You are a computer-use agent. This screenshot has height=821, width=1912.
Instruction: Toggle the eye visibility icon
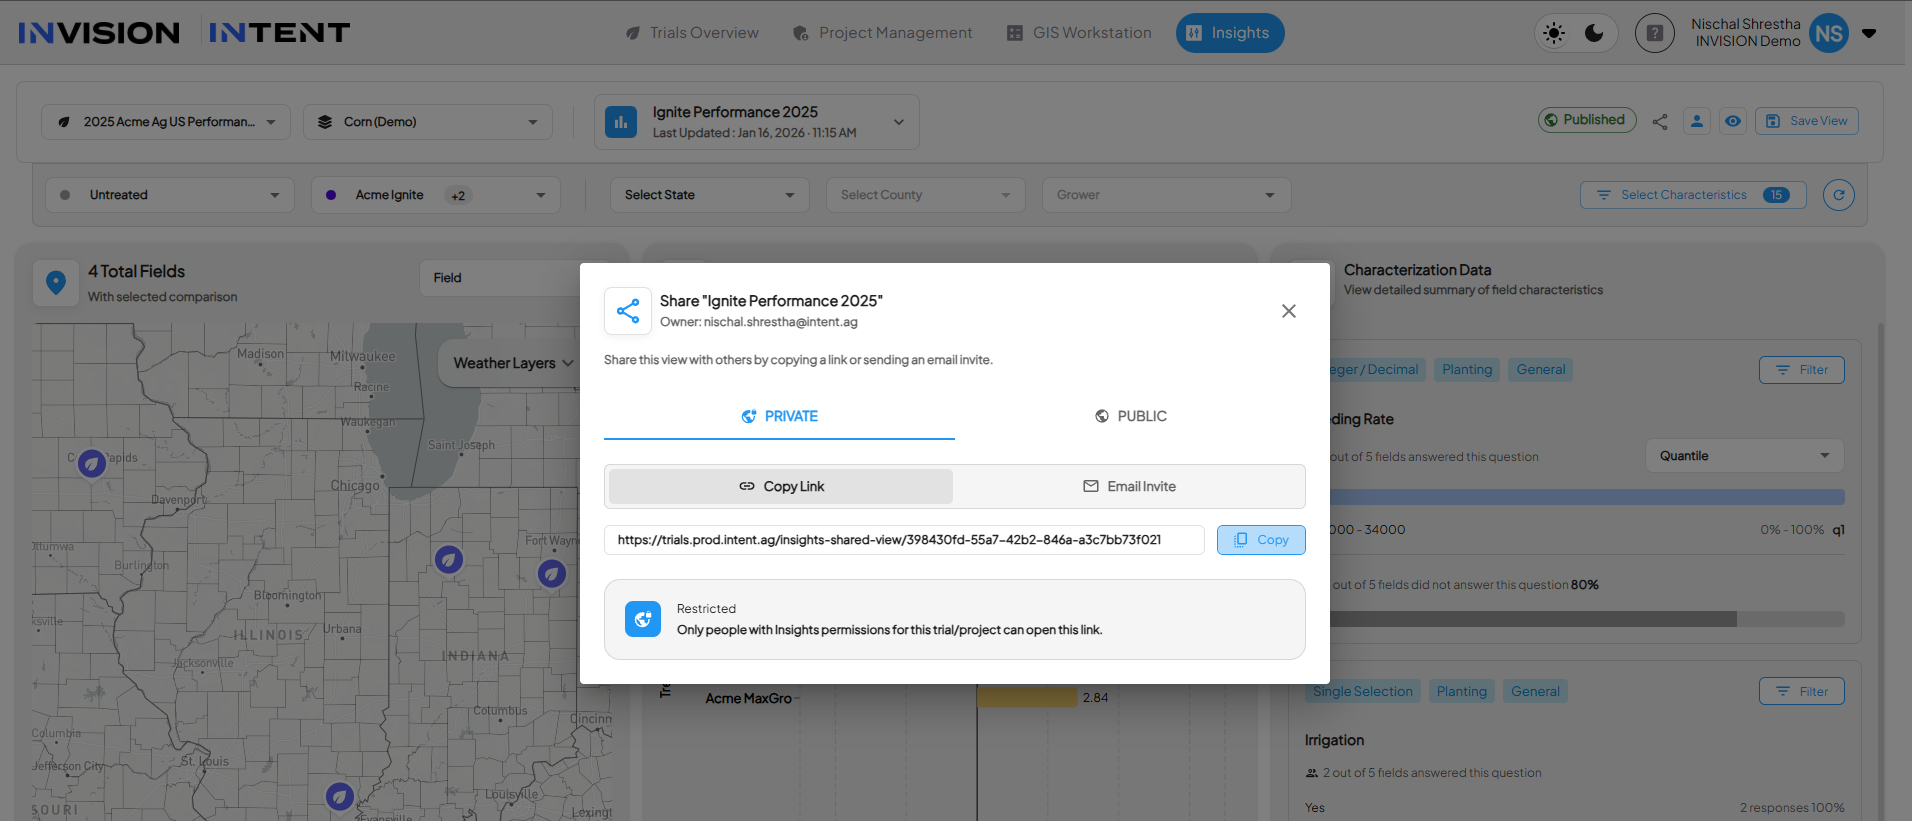point(1733,121)
